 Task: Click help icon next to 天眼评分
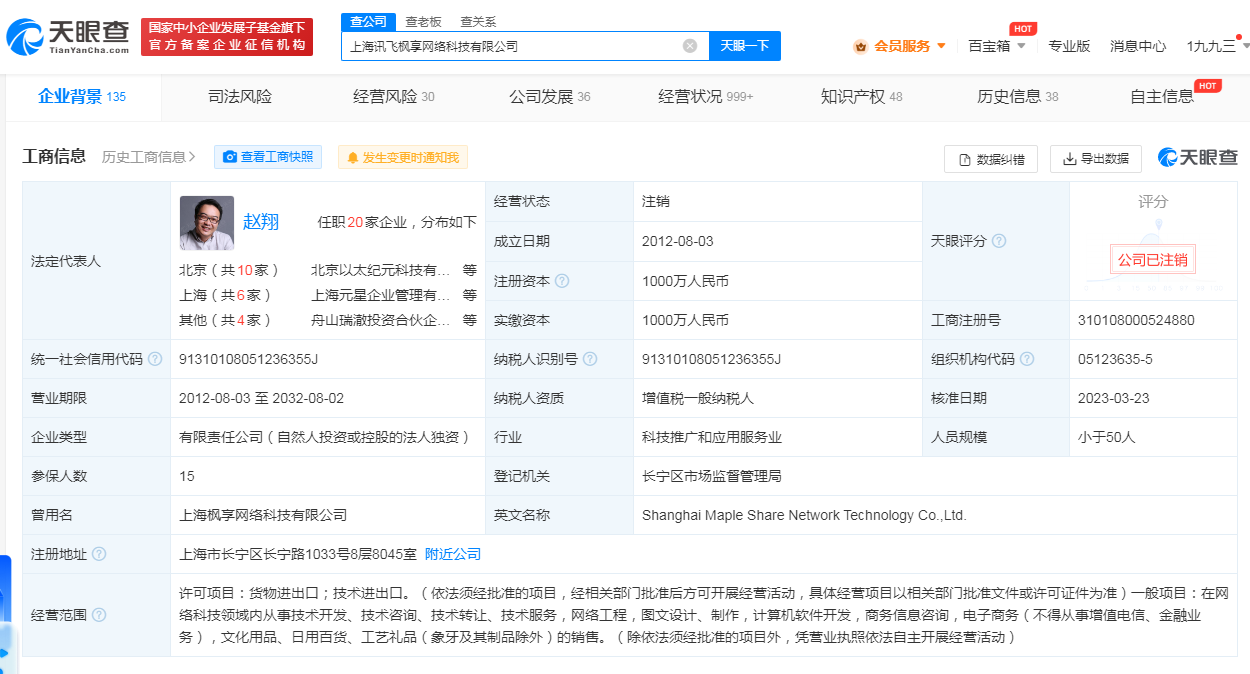click(x=998, y=241)
